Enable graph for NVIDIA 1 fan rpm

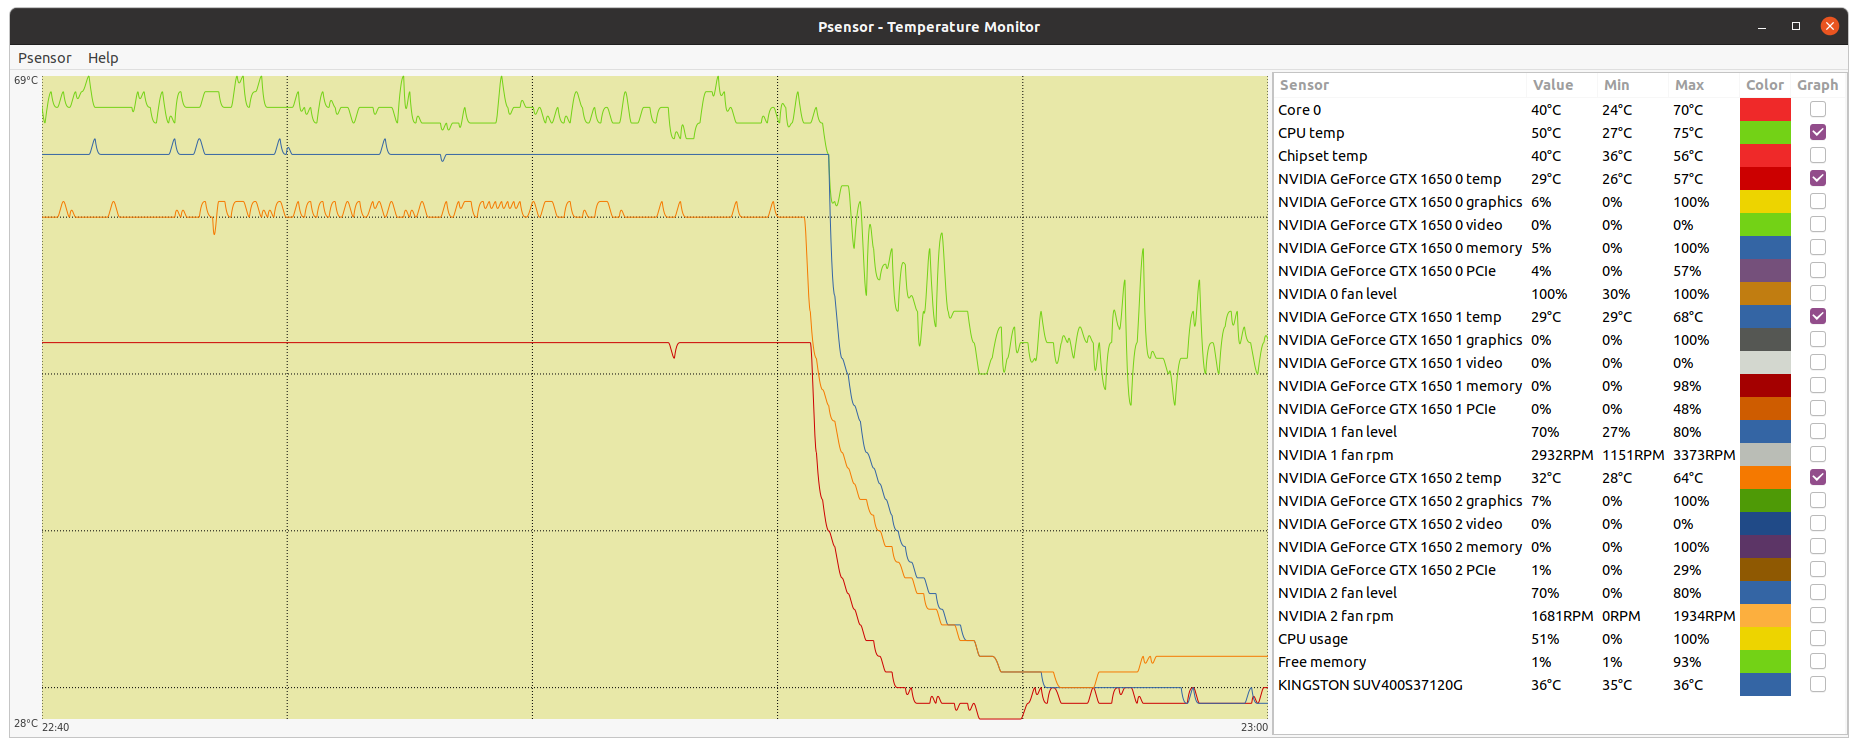(1817, 454)
